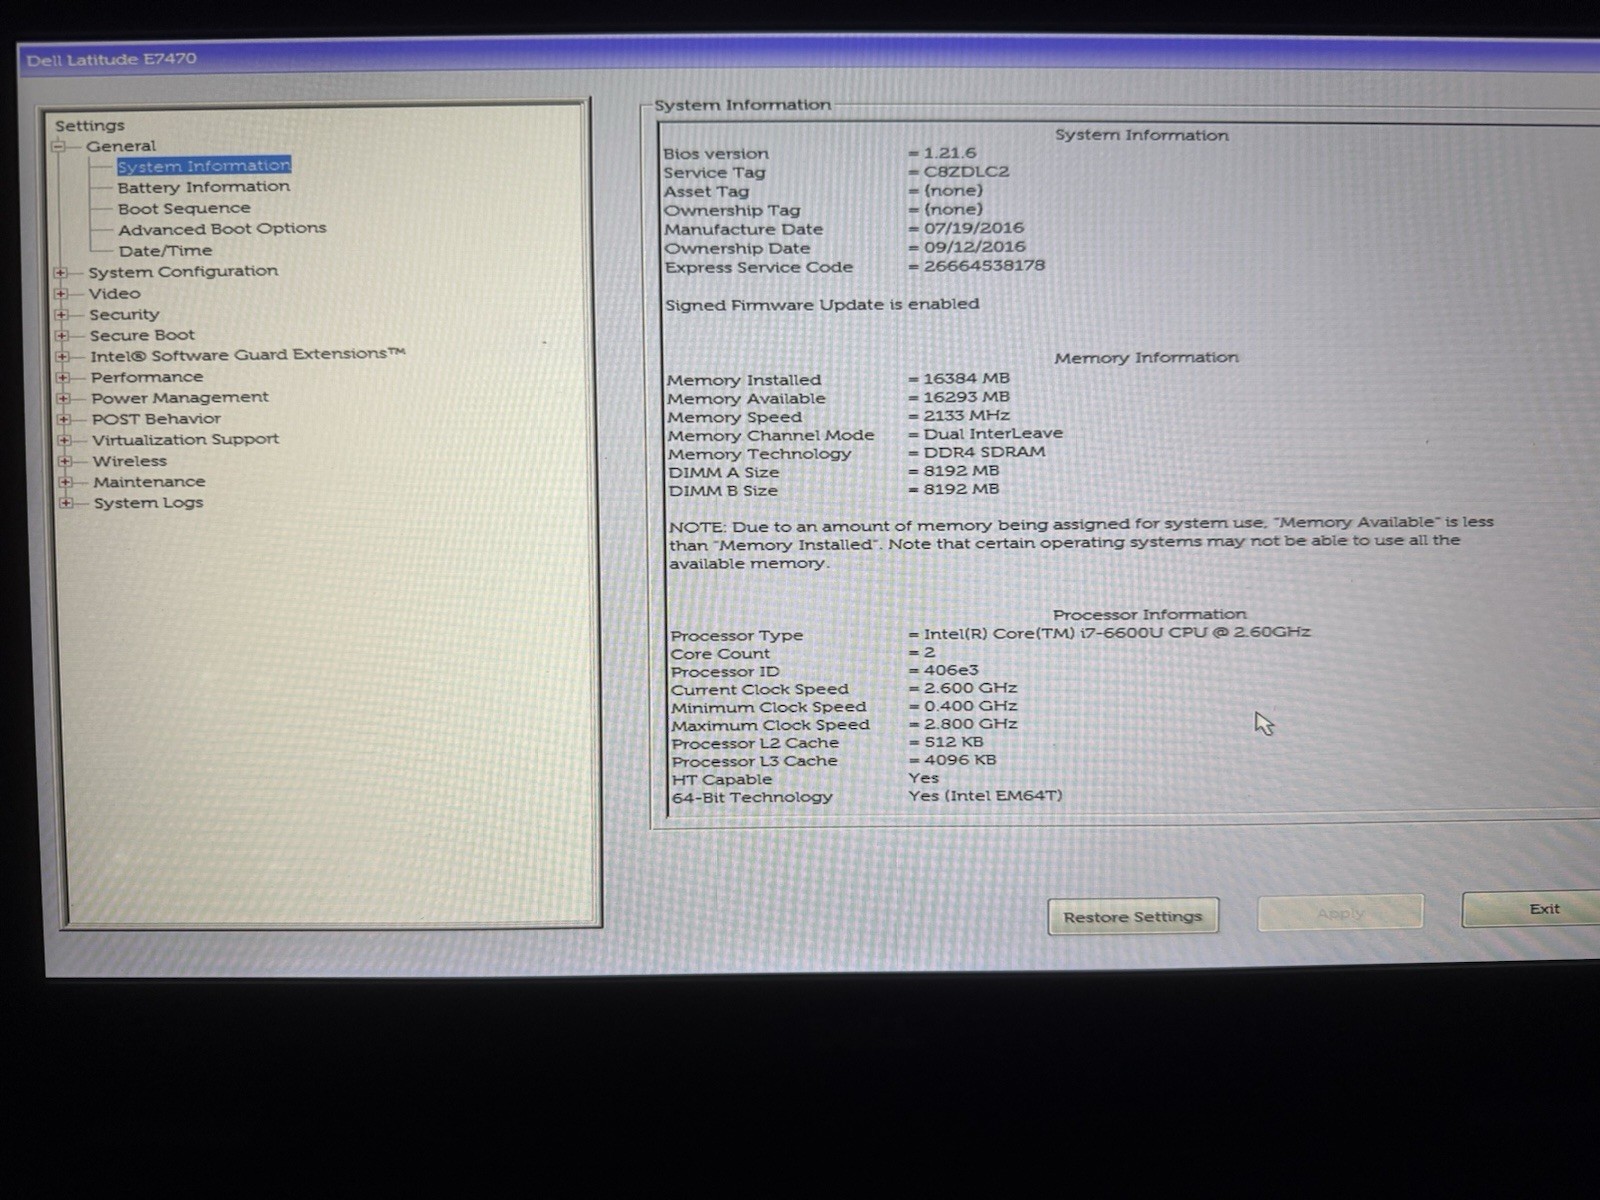Image resolution: width=1600 pixels, height=1200 pixels.
Task: Click the Settings root label
Action: pos(90,125)
